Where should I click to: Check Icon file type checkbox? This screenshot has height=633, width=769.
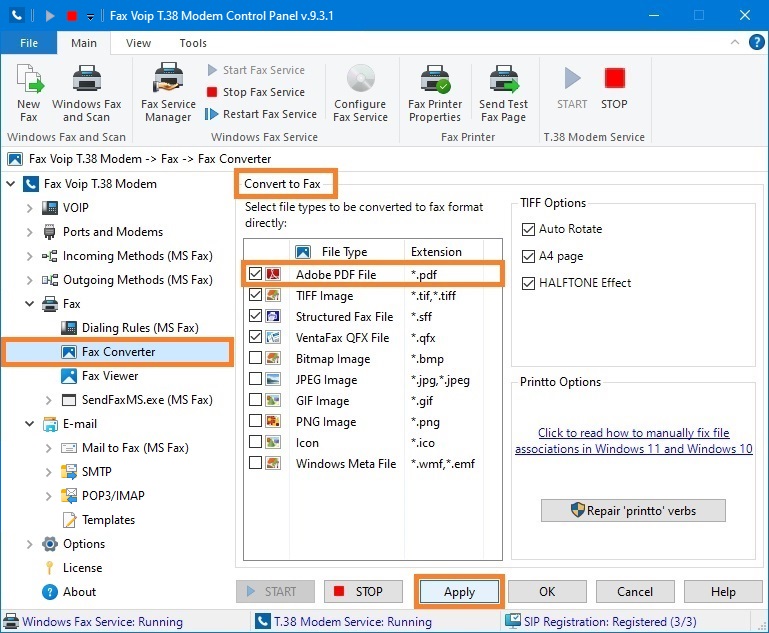(x=256, y=442)
